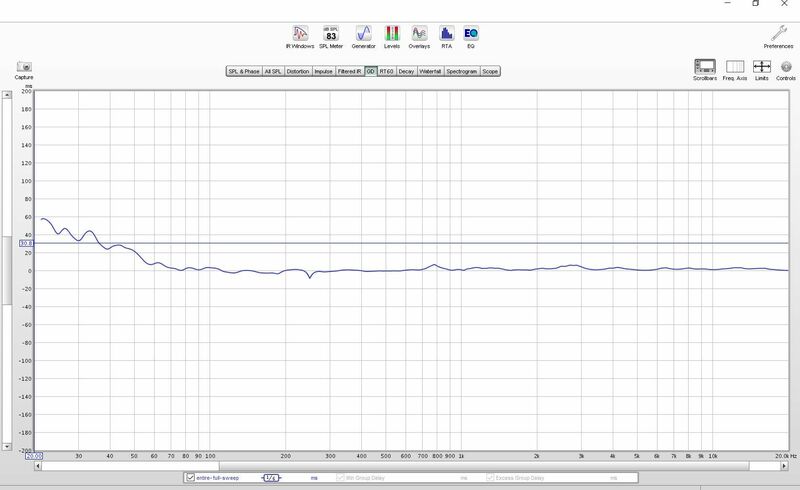Viewport: 800px width, 490px height.
Task: Switch to Scope tab
Action: (x=490, y=71)
